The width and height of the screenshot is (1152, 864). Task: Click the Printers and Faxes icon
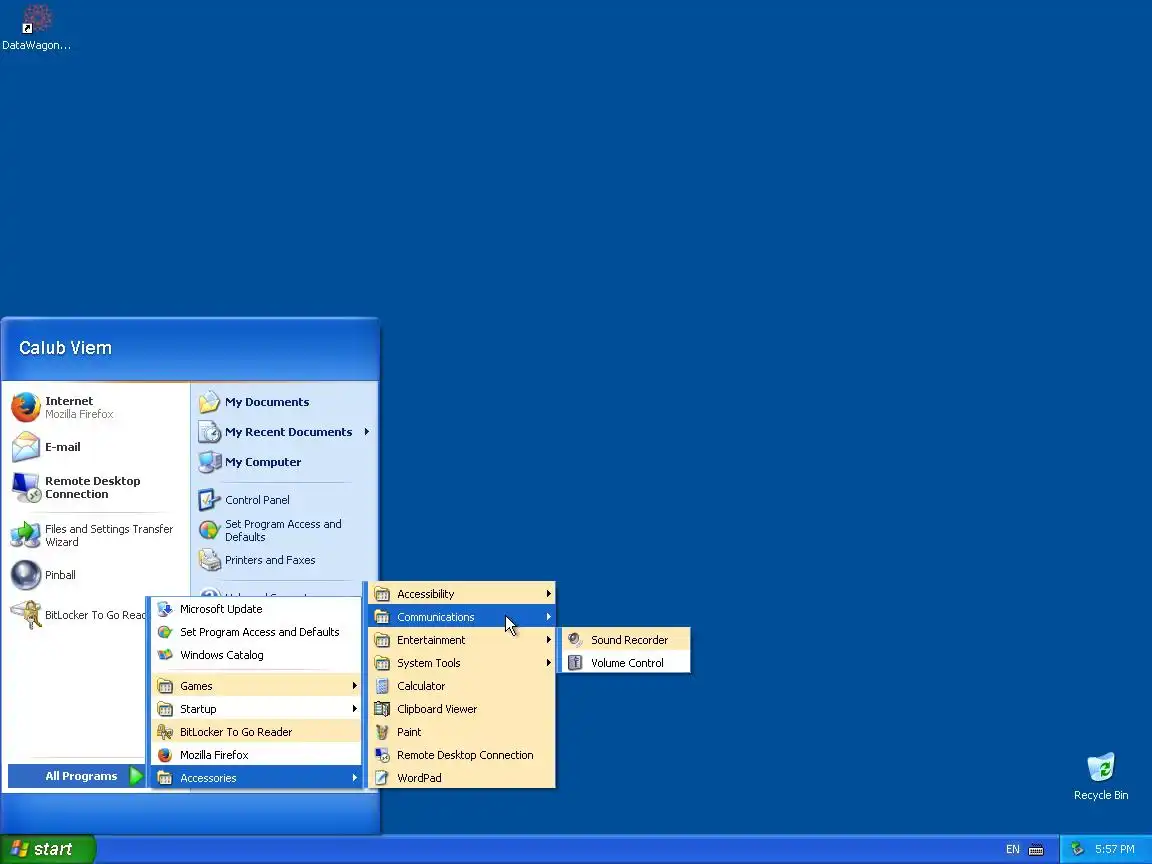click(x=209, y=560)
